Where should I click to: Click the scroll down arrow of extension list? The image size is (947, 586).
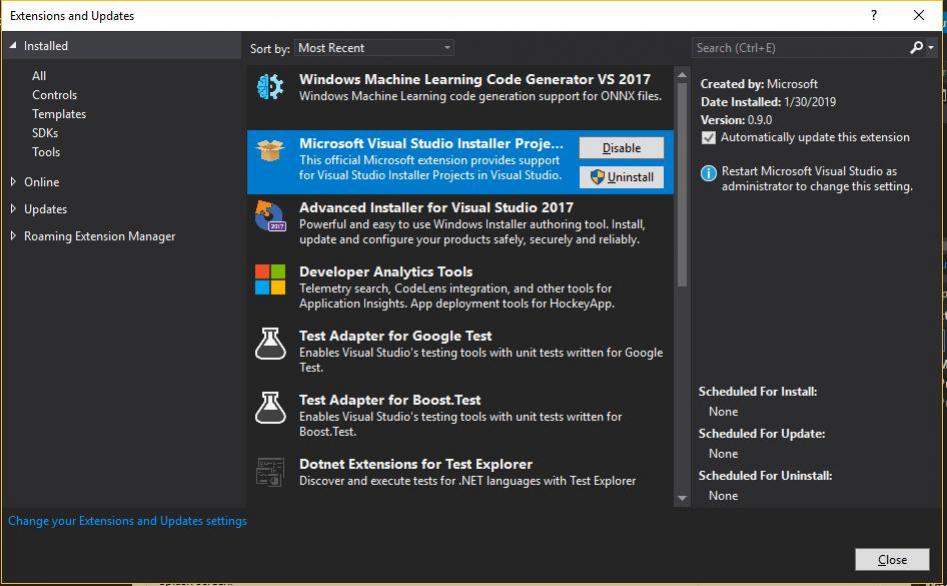[682, 498]
